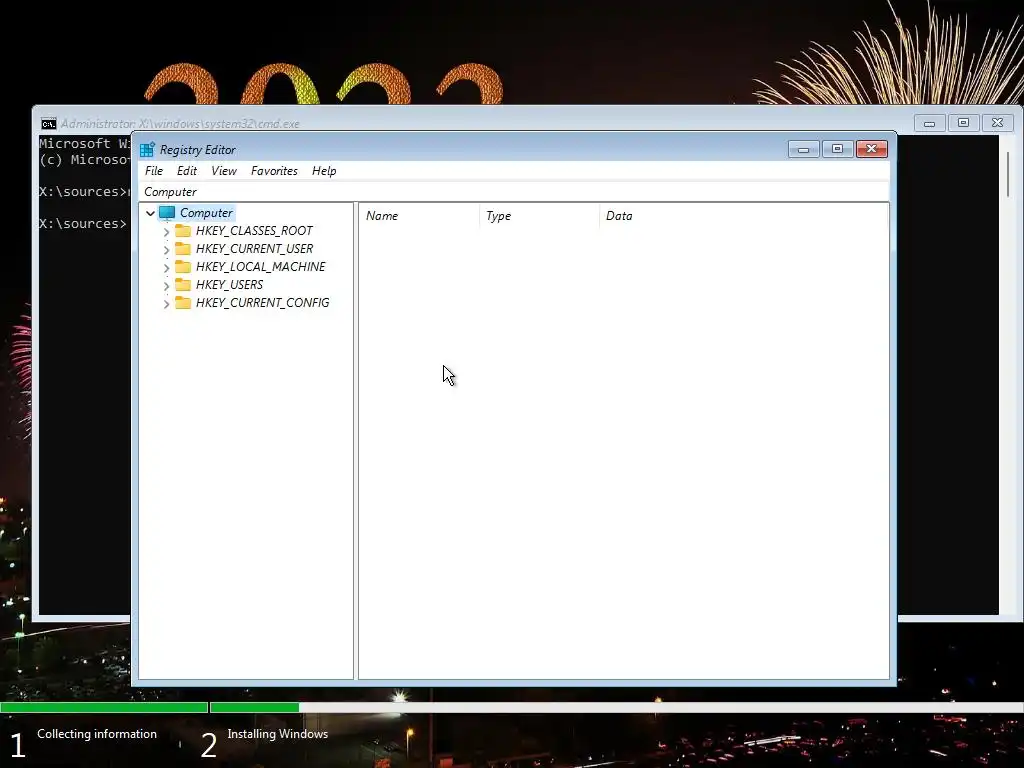Viewport: 1024px width, 768px height.
Task: Sort by the Type column header
Action: click(x=539, y=216)
